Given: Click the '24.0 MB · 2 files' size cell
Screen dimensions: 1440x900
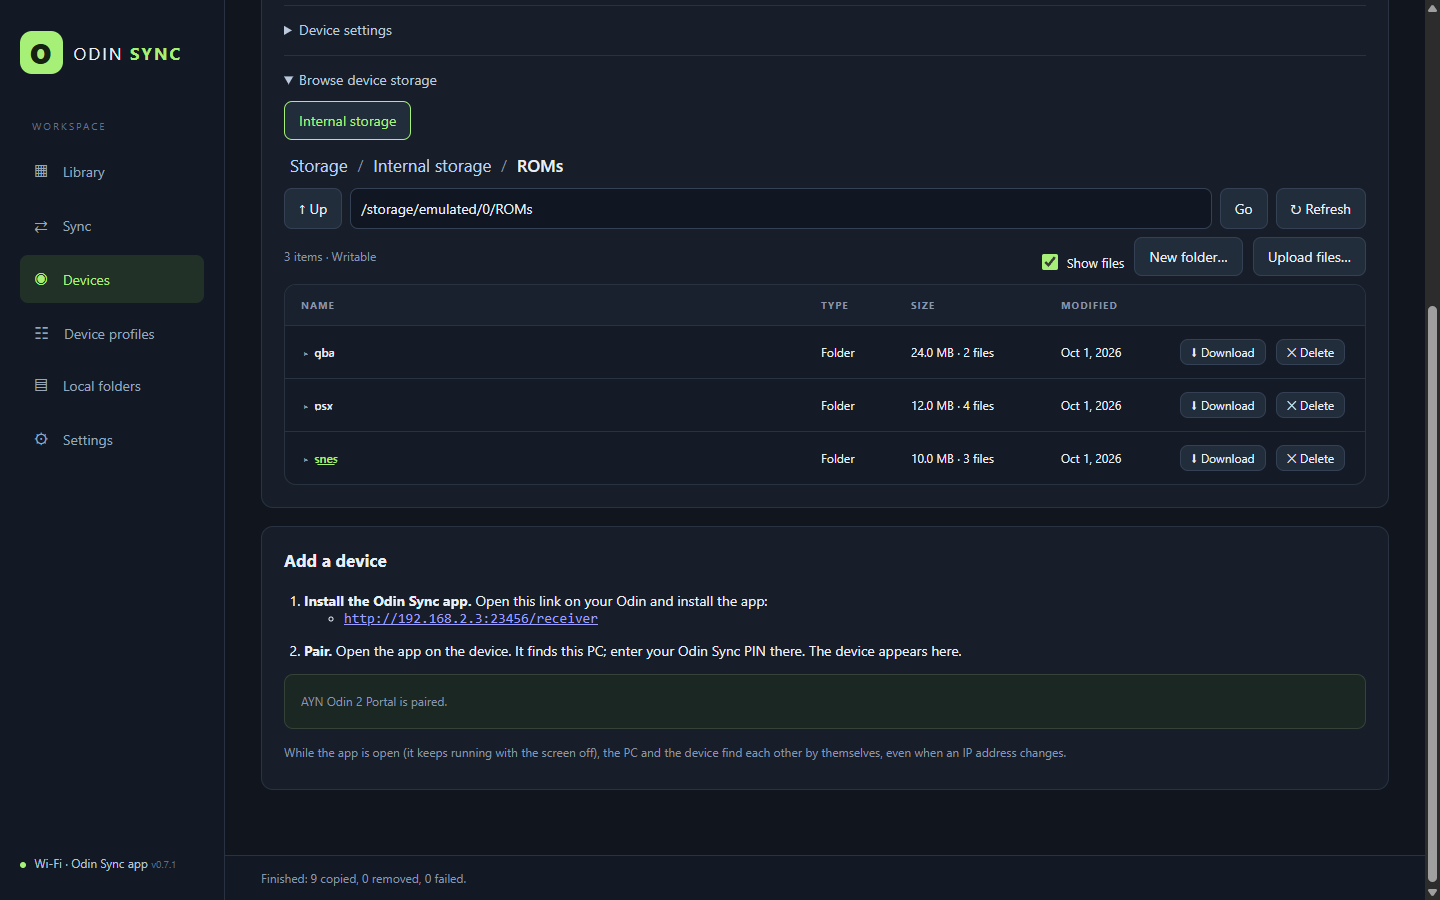Looking at the screenshot, I should tap(952, 352).
